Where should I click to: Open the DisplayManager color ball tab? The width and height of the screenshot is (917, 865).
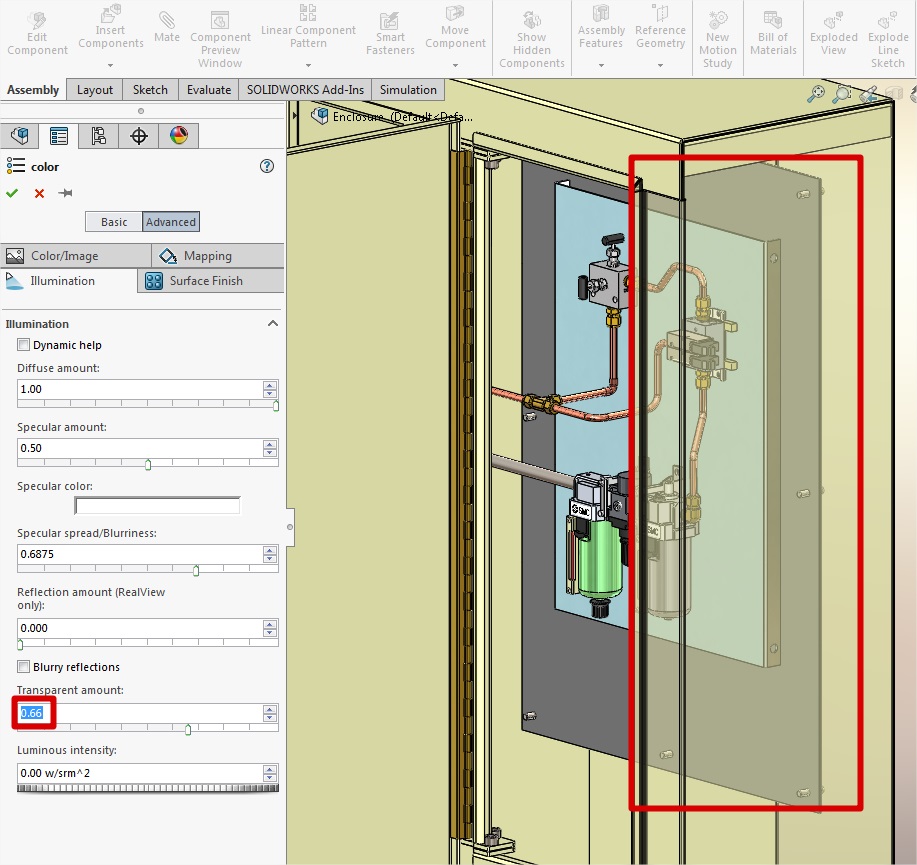coord(178,136)
